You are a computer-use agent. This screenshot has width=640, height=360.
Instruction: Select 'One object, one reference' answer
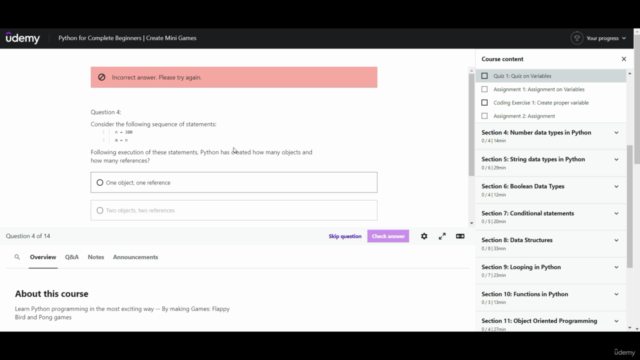tap(234, 182)
